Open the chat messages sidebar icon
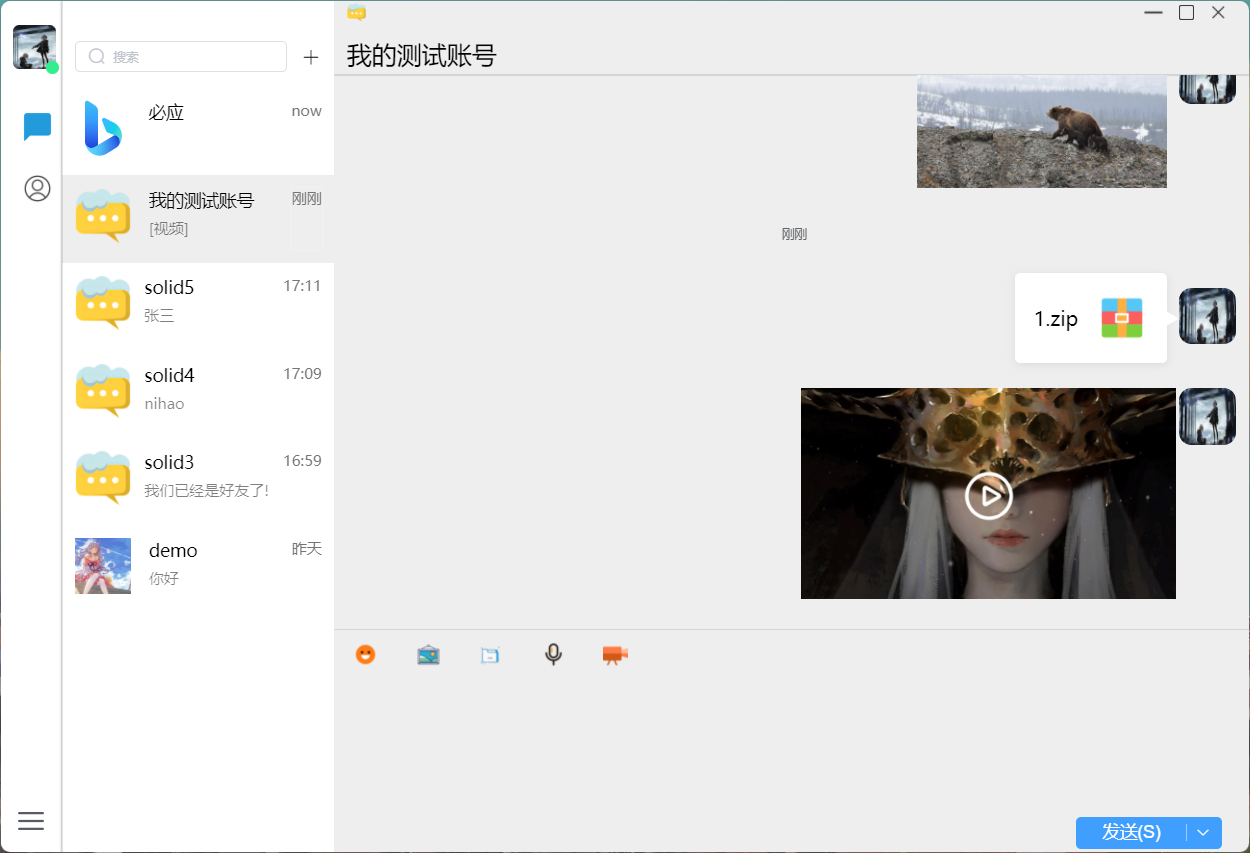The image size is (1250, 853). pyautogui.click(x=37, y=127)
